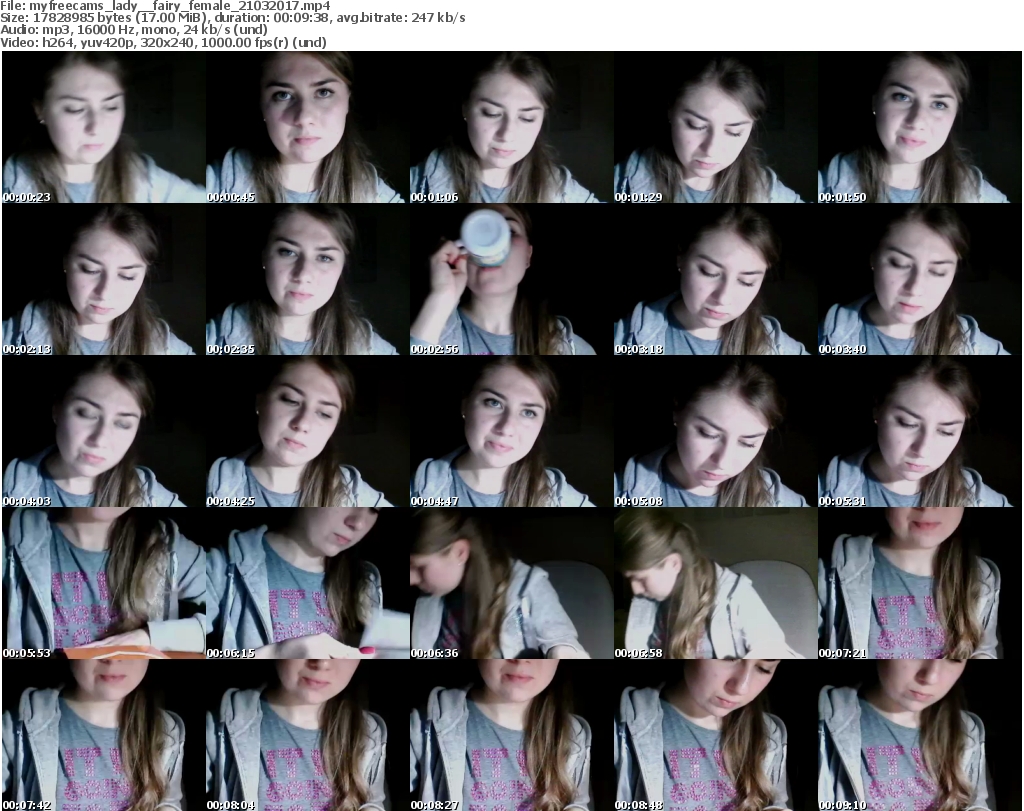Select the thumbnail marked 00:04:03

(104, 432)
